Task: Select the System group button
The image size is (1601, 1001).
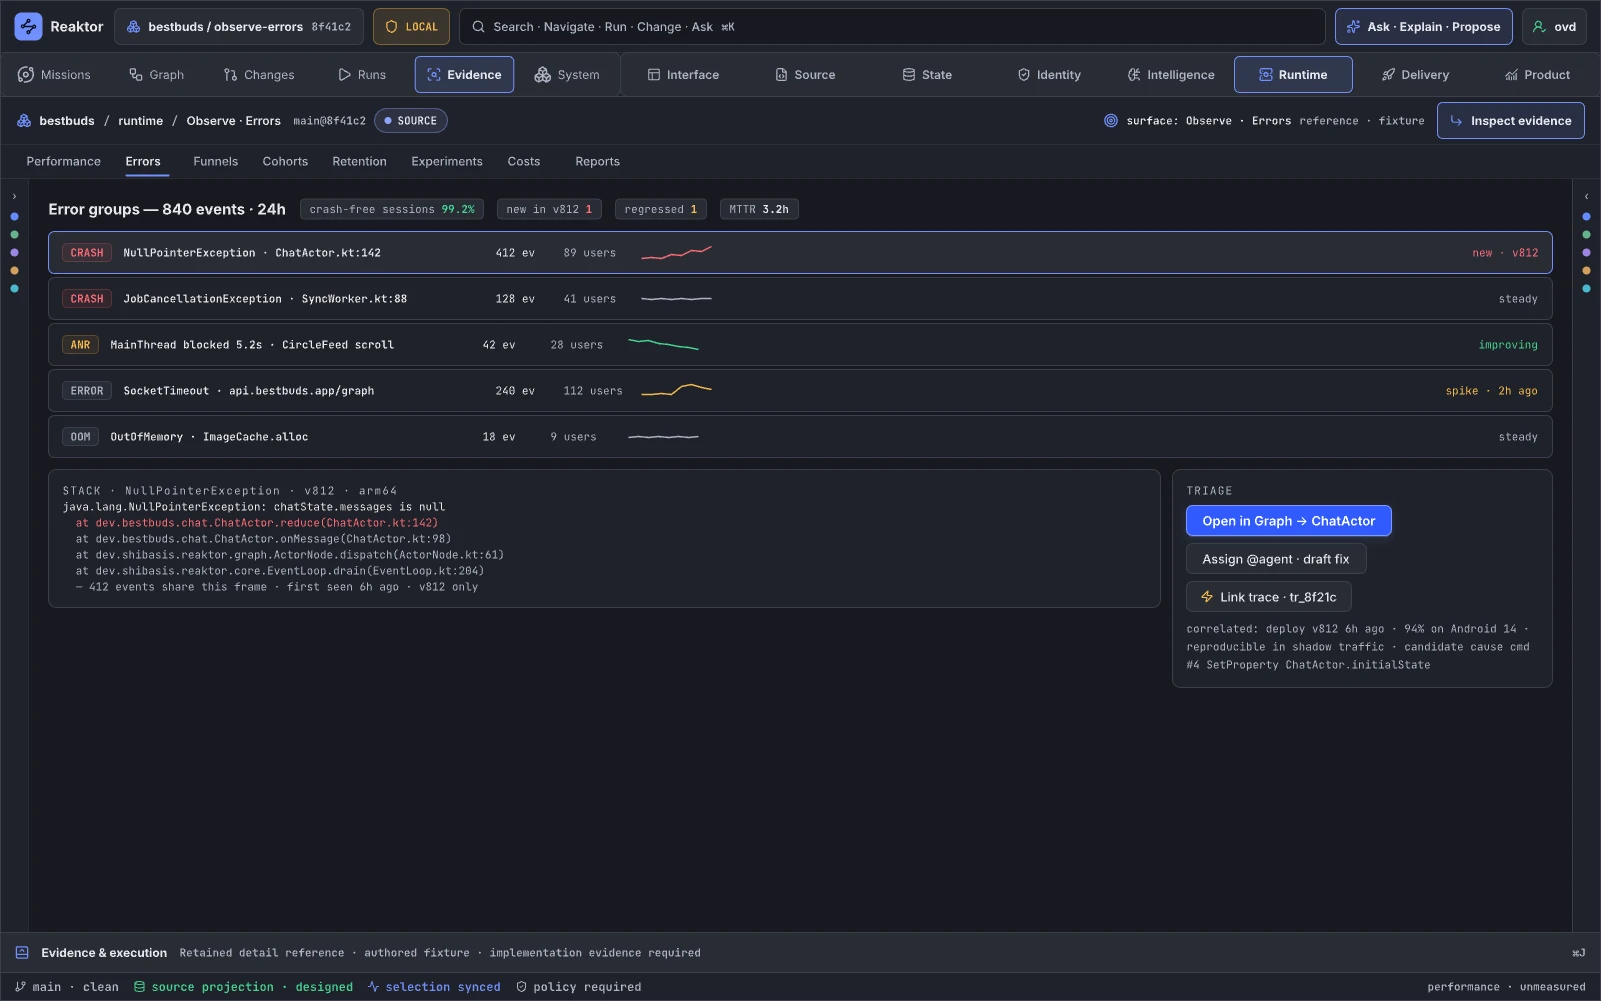Action: coord(567,75)
